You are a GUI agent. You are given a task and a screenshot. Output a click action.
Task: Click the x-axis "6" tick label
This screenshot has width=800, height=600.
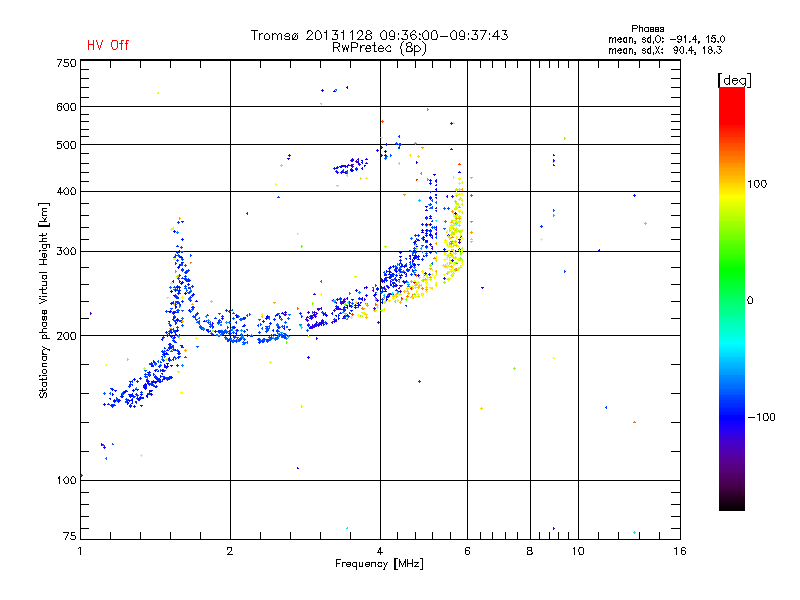(x=467, y=551)
